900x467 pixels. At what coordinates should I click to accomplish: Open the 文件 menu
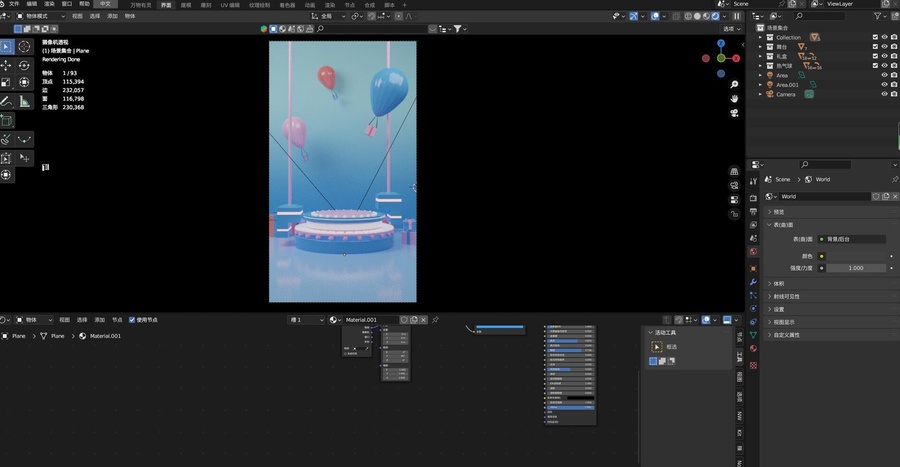pyautogui.click(x=14, y=4)
